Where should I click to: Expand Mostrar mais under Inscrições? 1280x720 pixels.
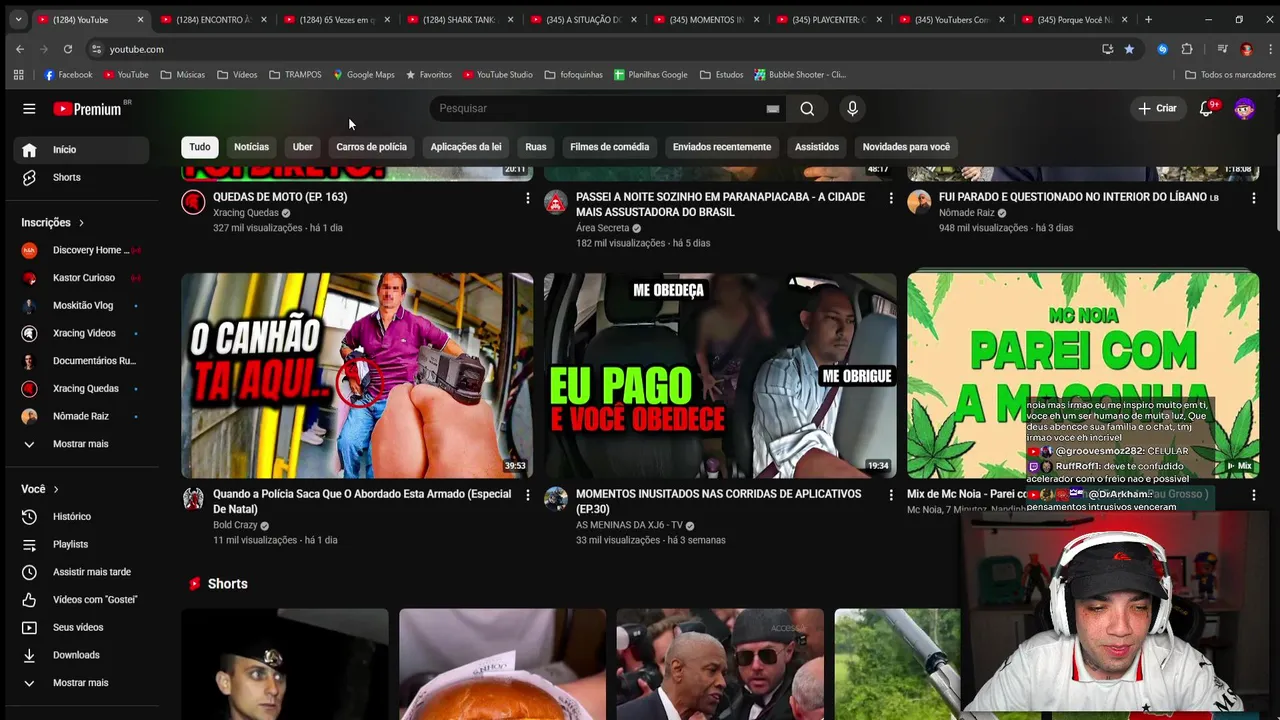point(81,444)
